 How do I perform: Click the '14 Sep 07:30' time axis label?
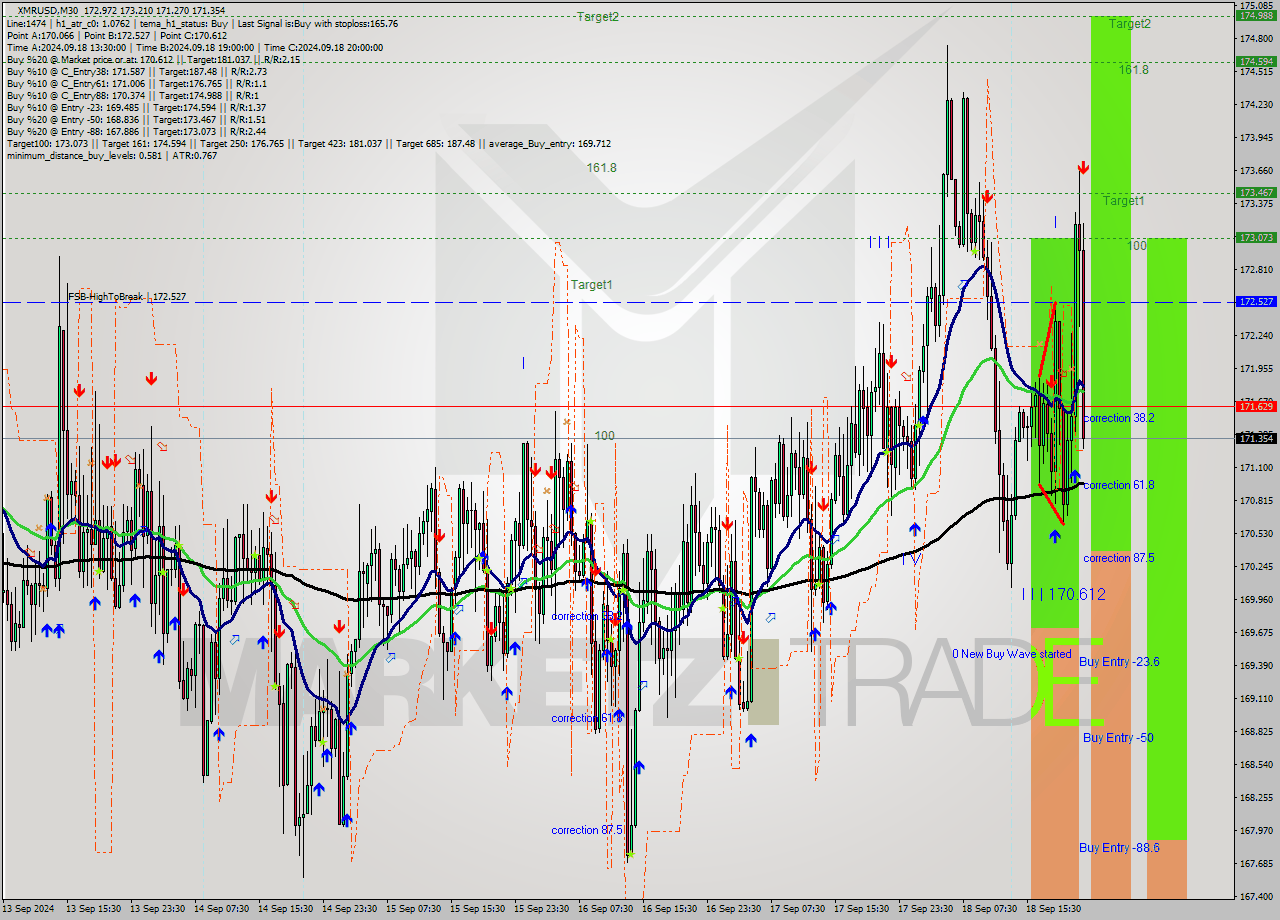(x=221, y=909)
